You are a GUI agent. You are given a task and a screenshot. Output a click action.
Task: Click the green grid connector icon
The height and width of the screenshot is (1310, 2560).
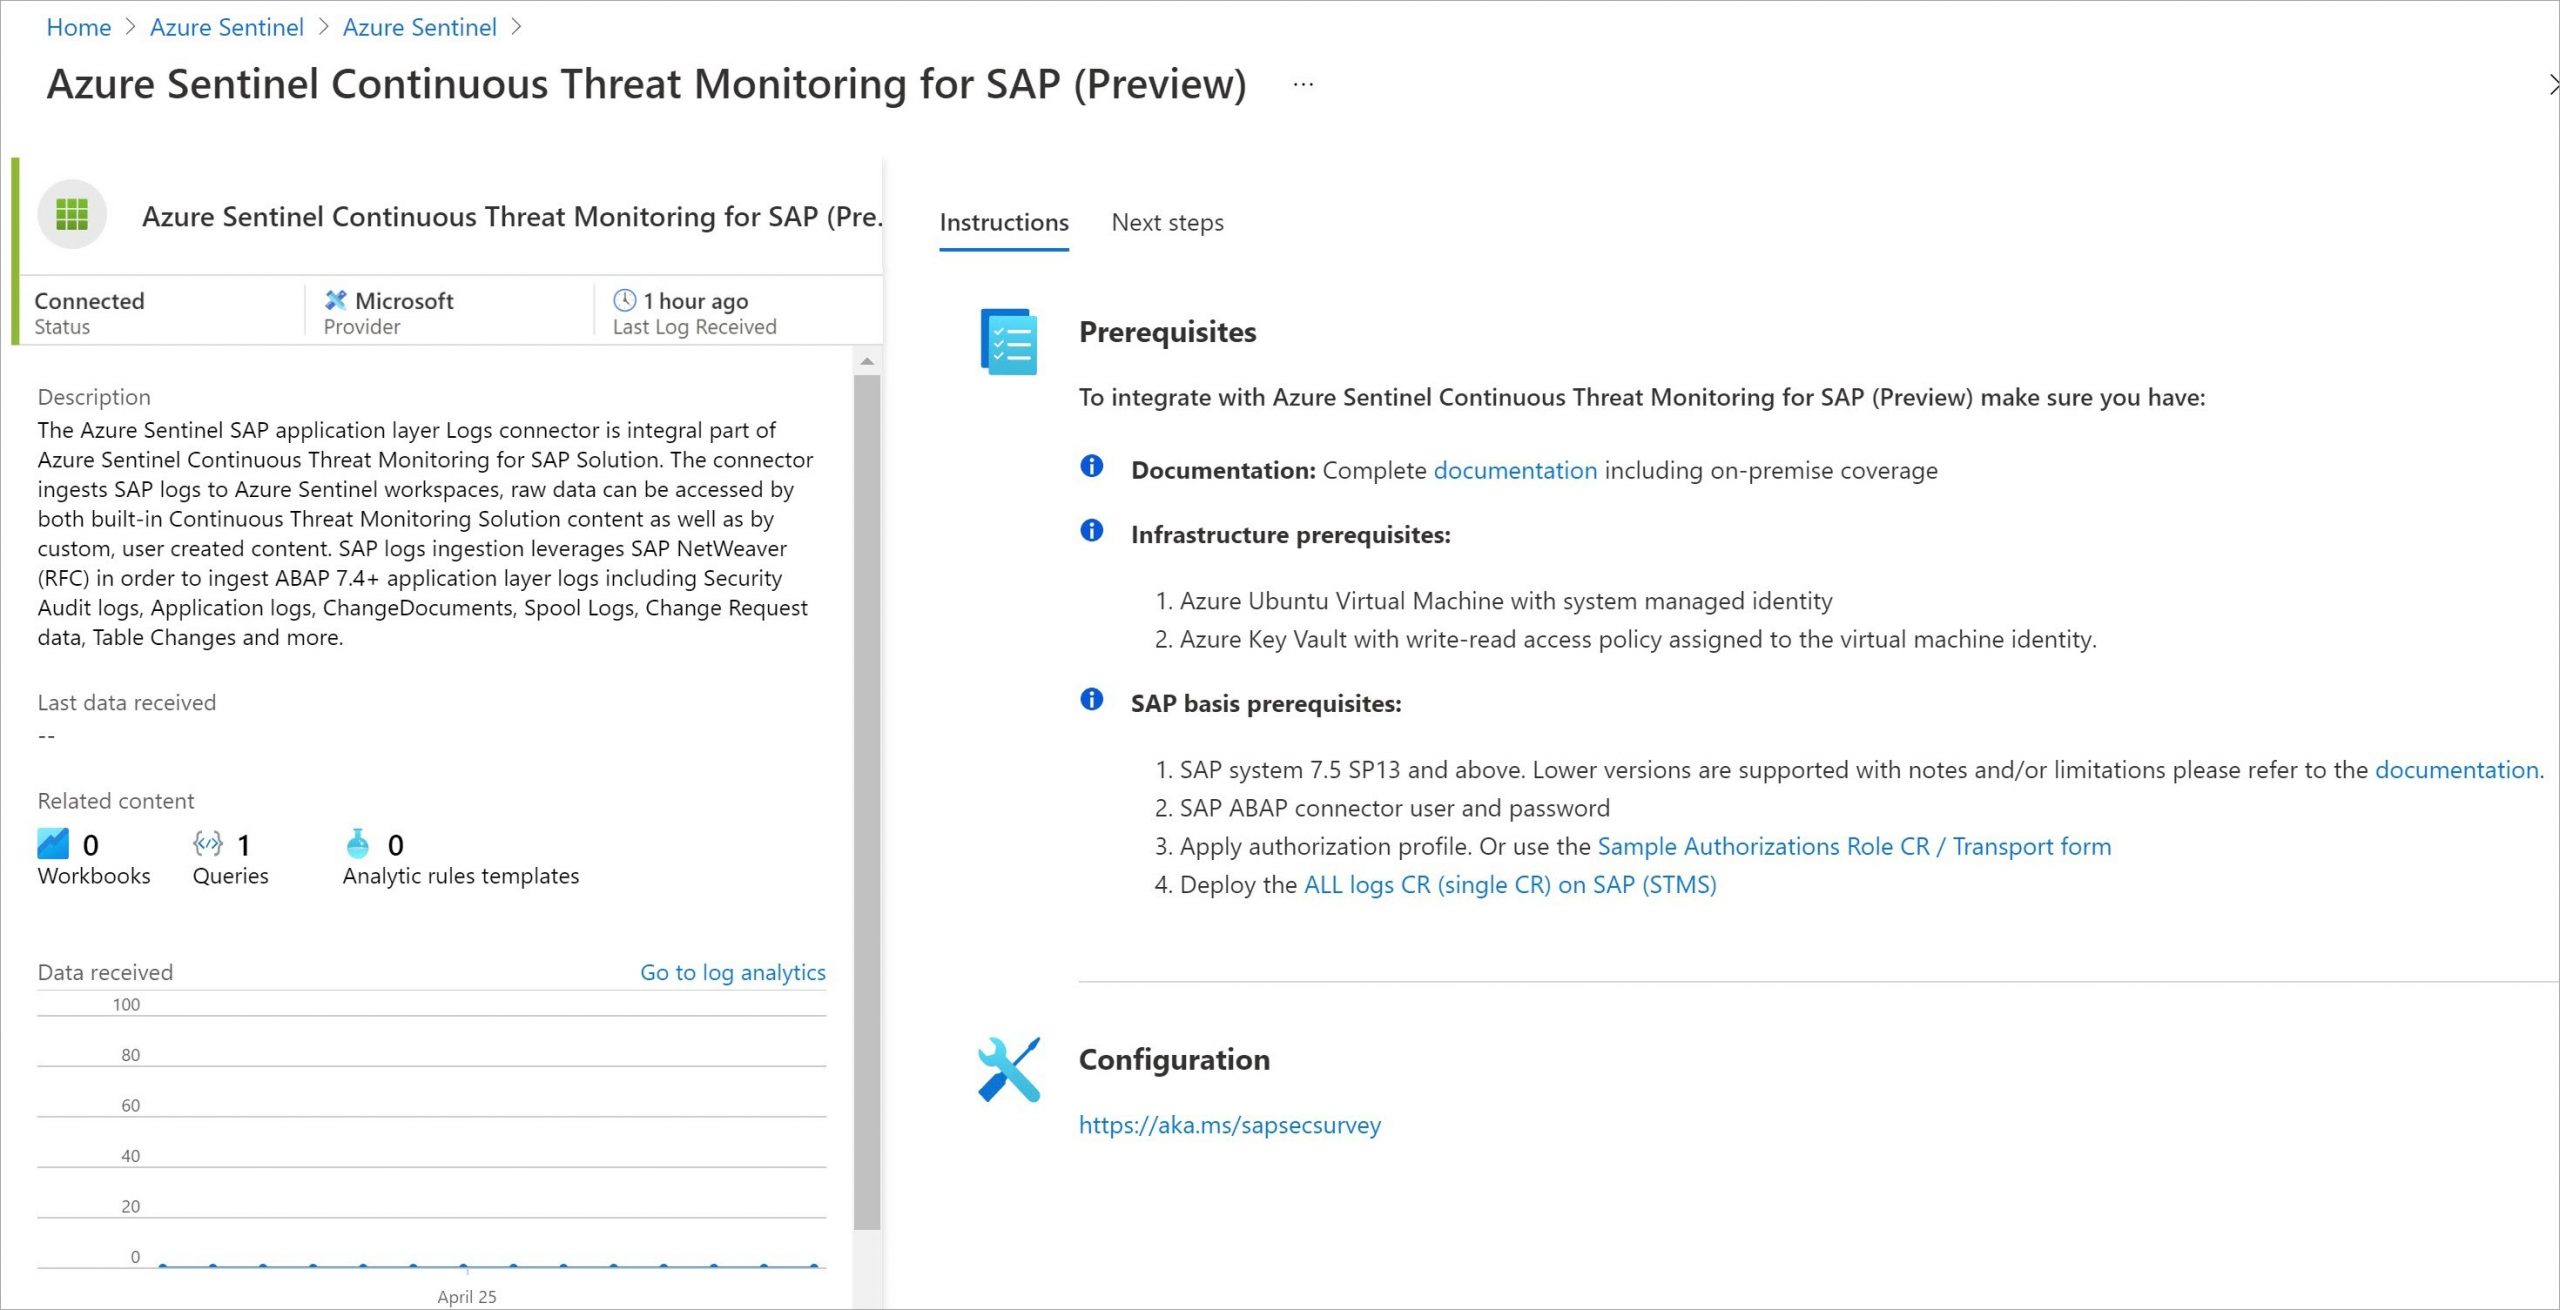coord(72,214)
